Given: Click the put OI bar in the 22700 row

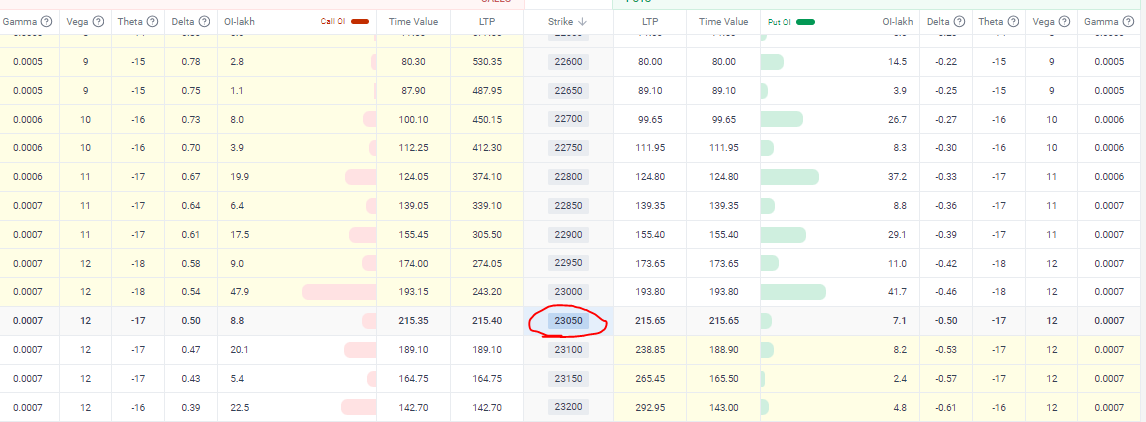Looking at the screenshot, I should (x=782, y=118).
